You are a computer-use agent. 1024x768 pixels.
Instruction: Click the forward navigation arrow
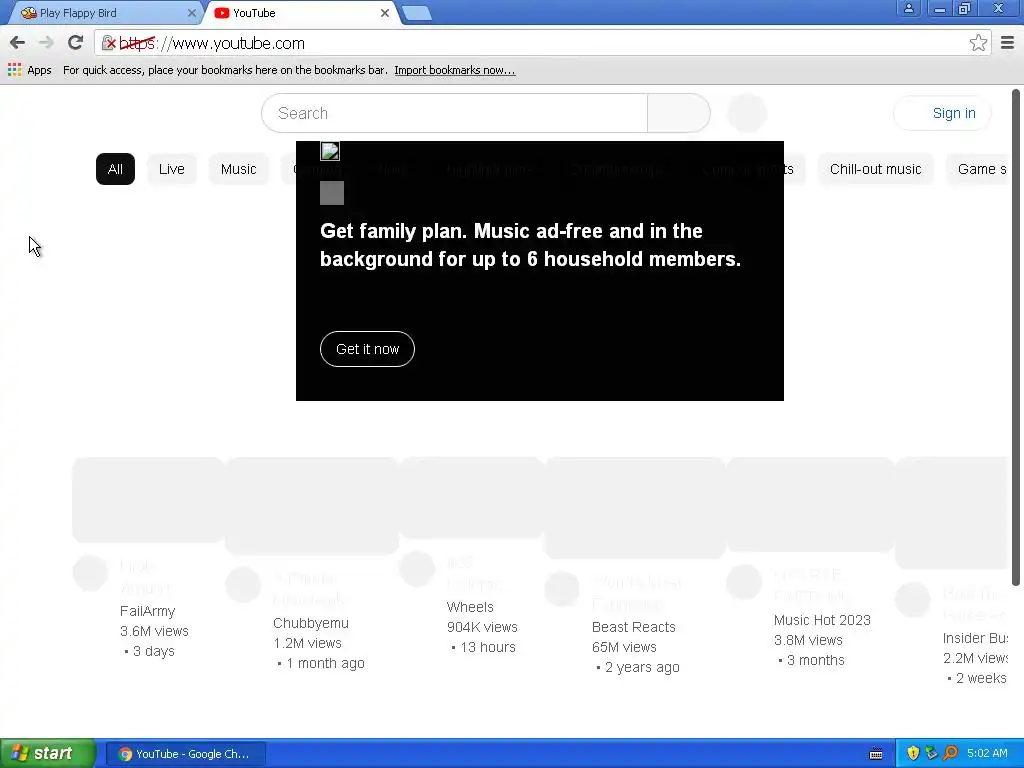(46, 43)
